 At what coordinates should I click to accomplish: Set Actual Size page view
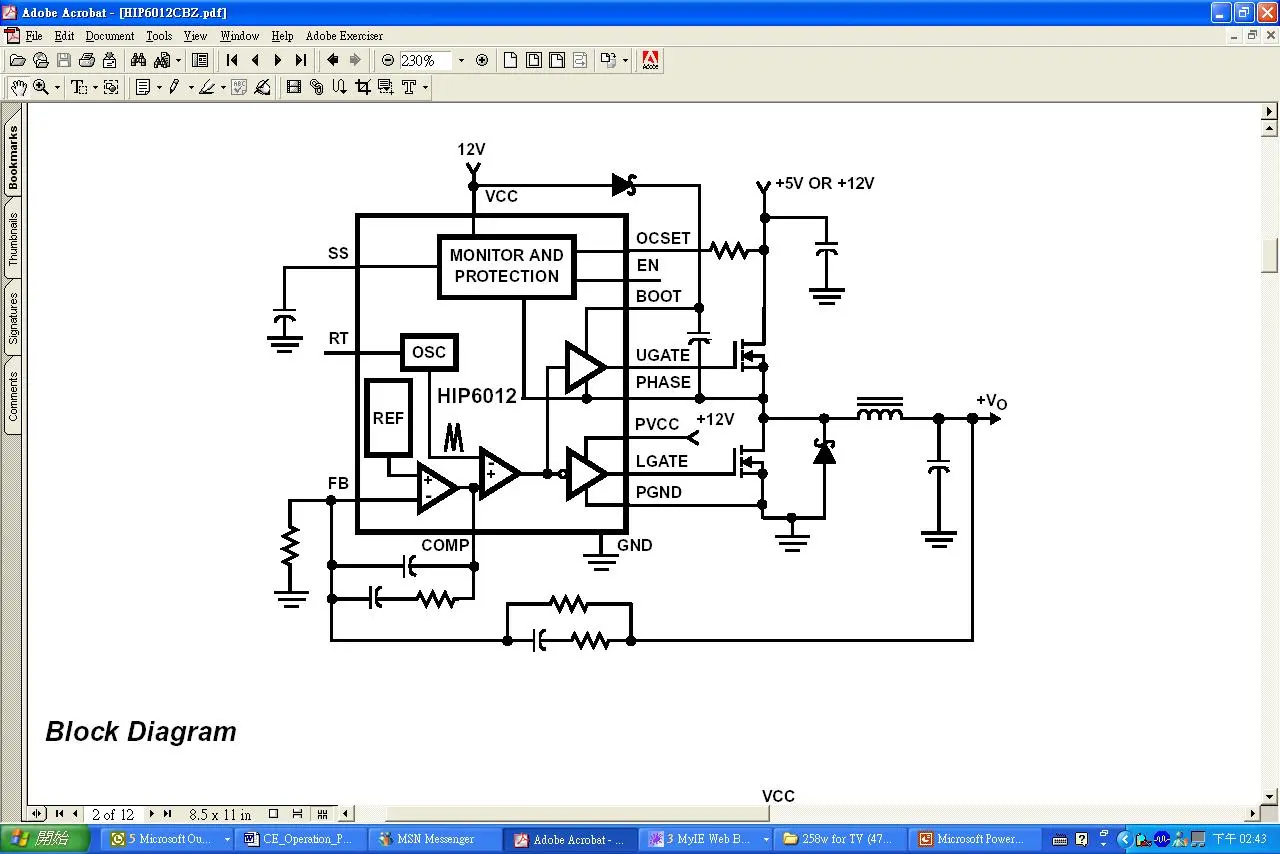click(510, 60)
